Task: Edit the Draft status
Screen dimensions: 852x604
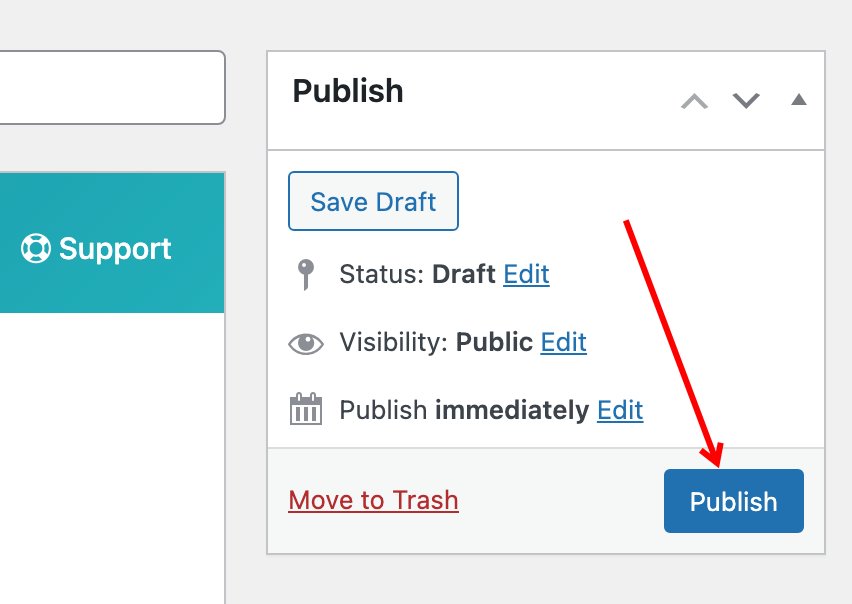Action: (x=526, y=274)
